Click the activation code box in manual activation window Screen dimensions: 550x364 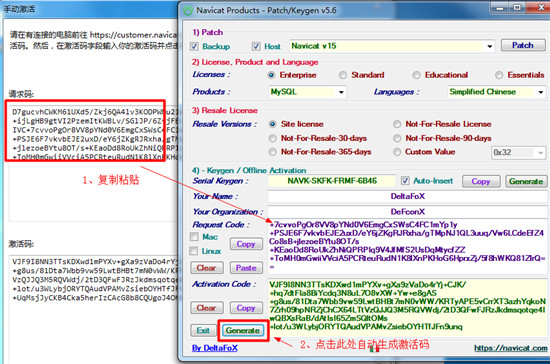93,309
